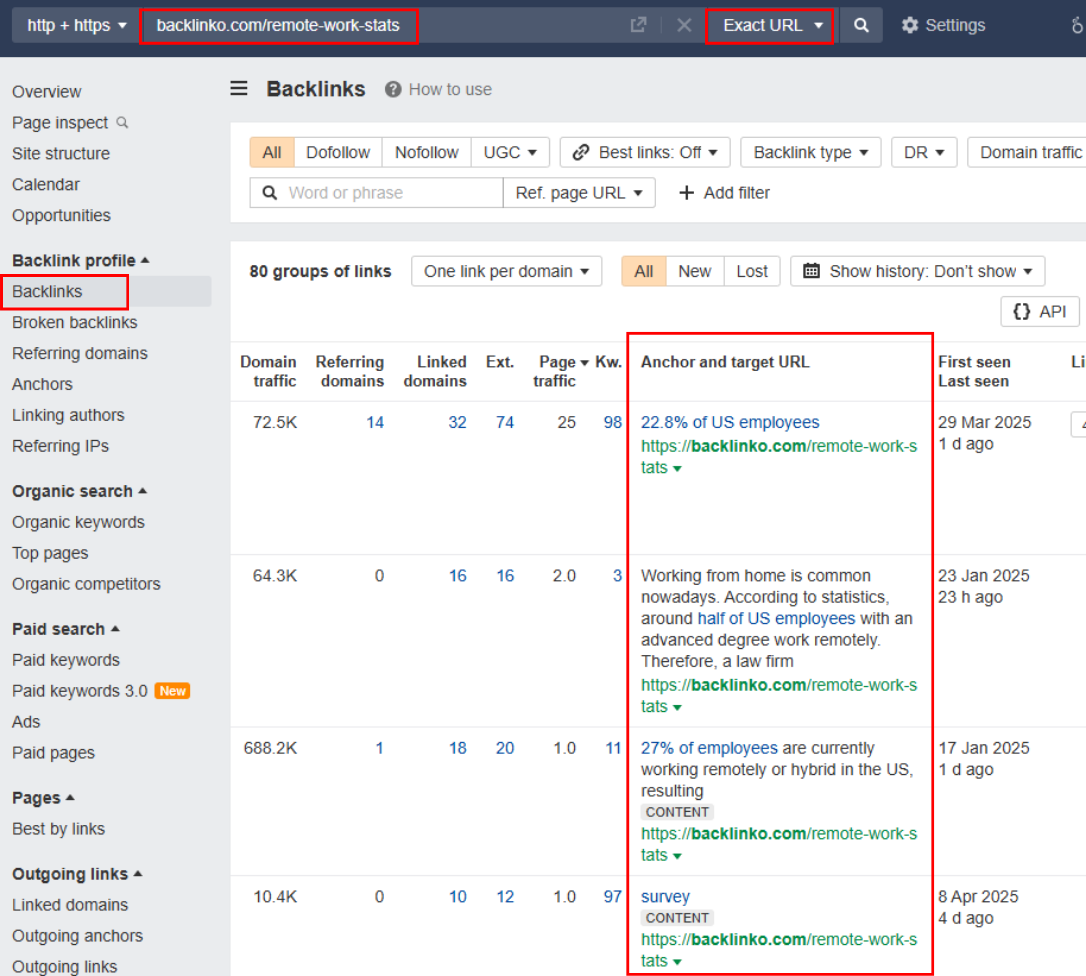Open the Best links: Off dropdown
1086x976 pixels.
click(x=645, y=152)
